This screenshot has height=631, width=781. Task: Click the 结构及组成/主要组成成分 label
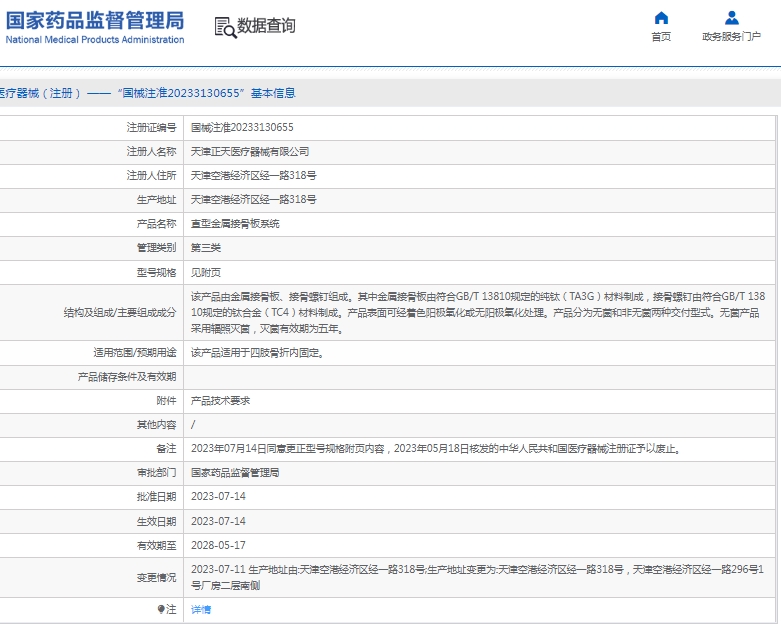pyautogui.click(x=120, y=313)
